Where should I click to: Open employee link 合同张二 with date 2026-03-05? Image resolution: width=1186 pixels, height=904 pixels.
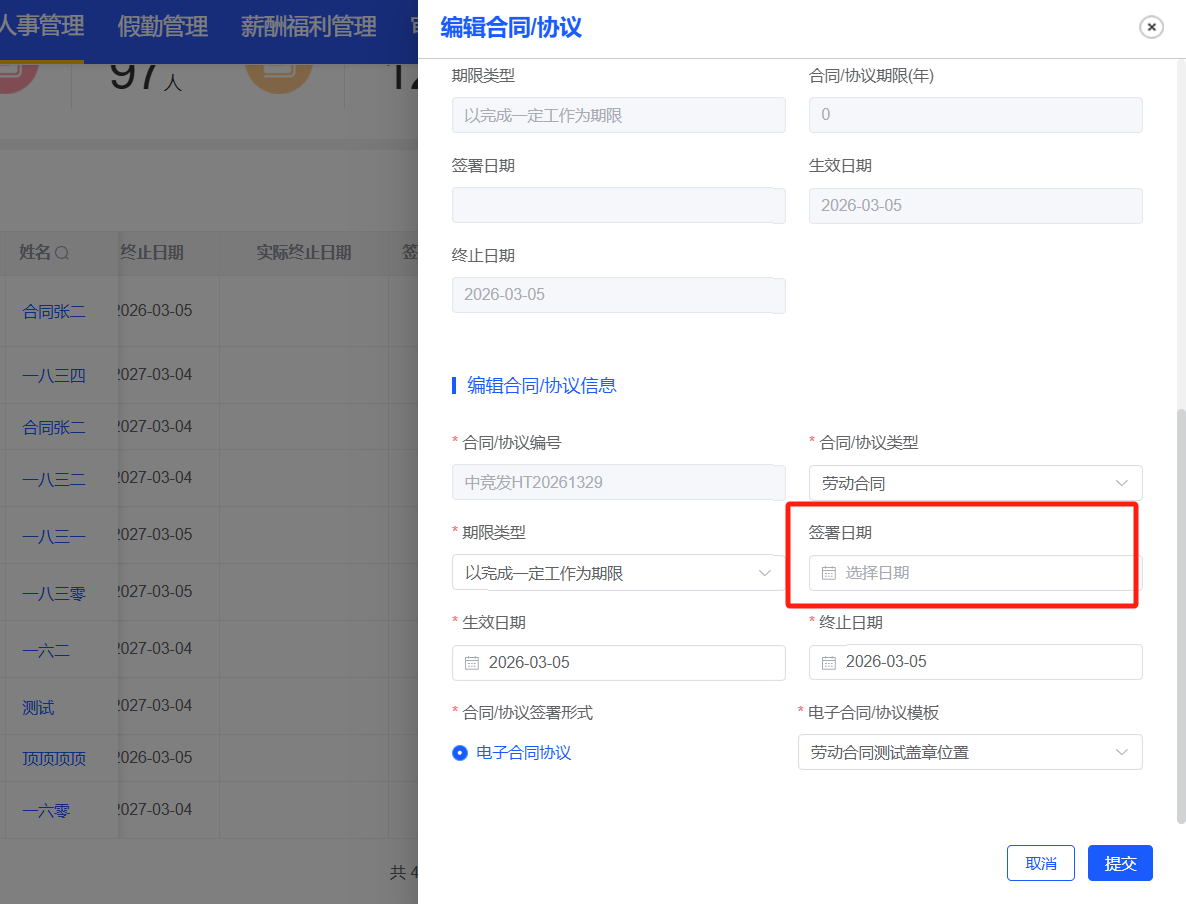coord(54,312)
